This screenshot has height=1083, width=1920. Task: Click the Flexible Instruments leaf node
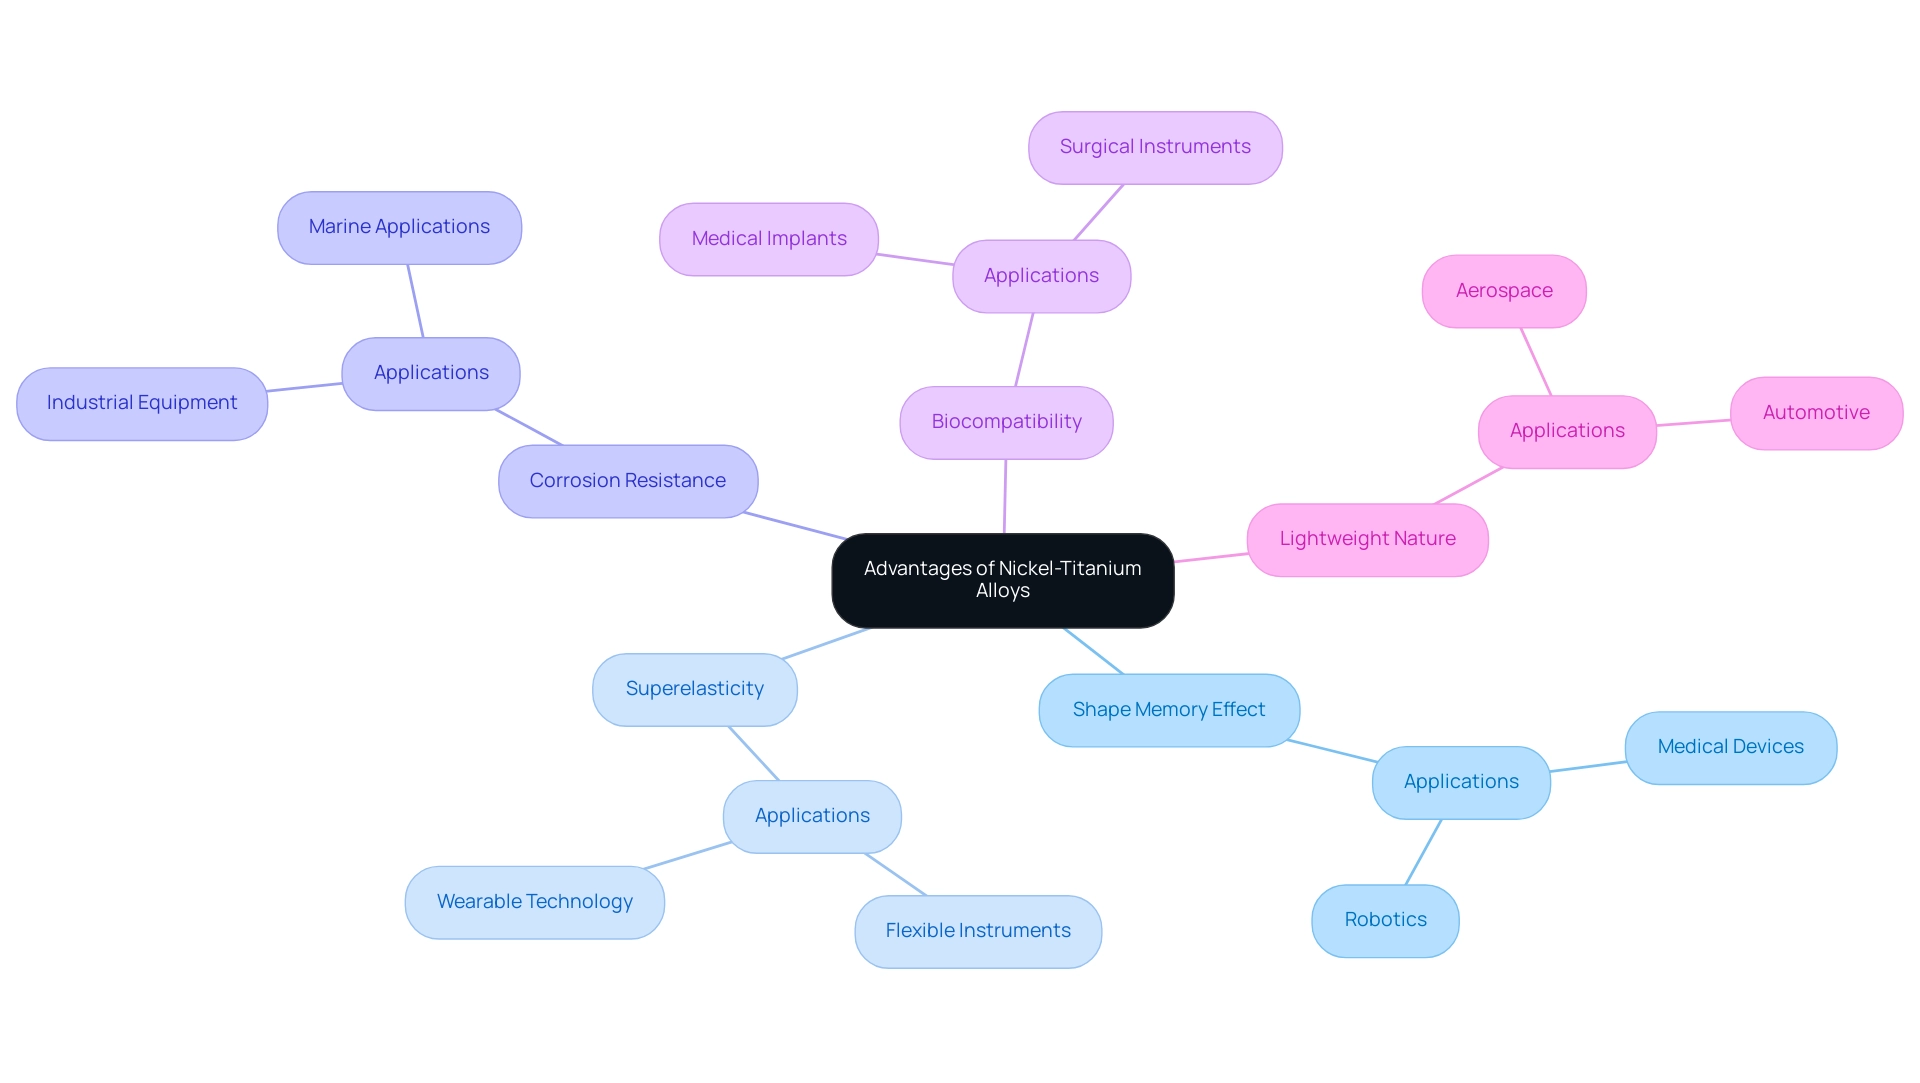click(x=978, y=930)
